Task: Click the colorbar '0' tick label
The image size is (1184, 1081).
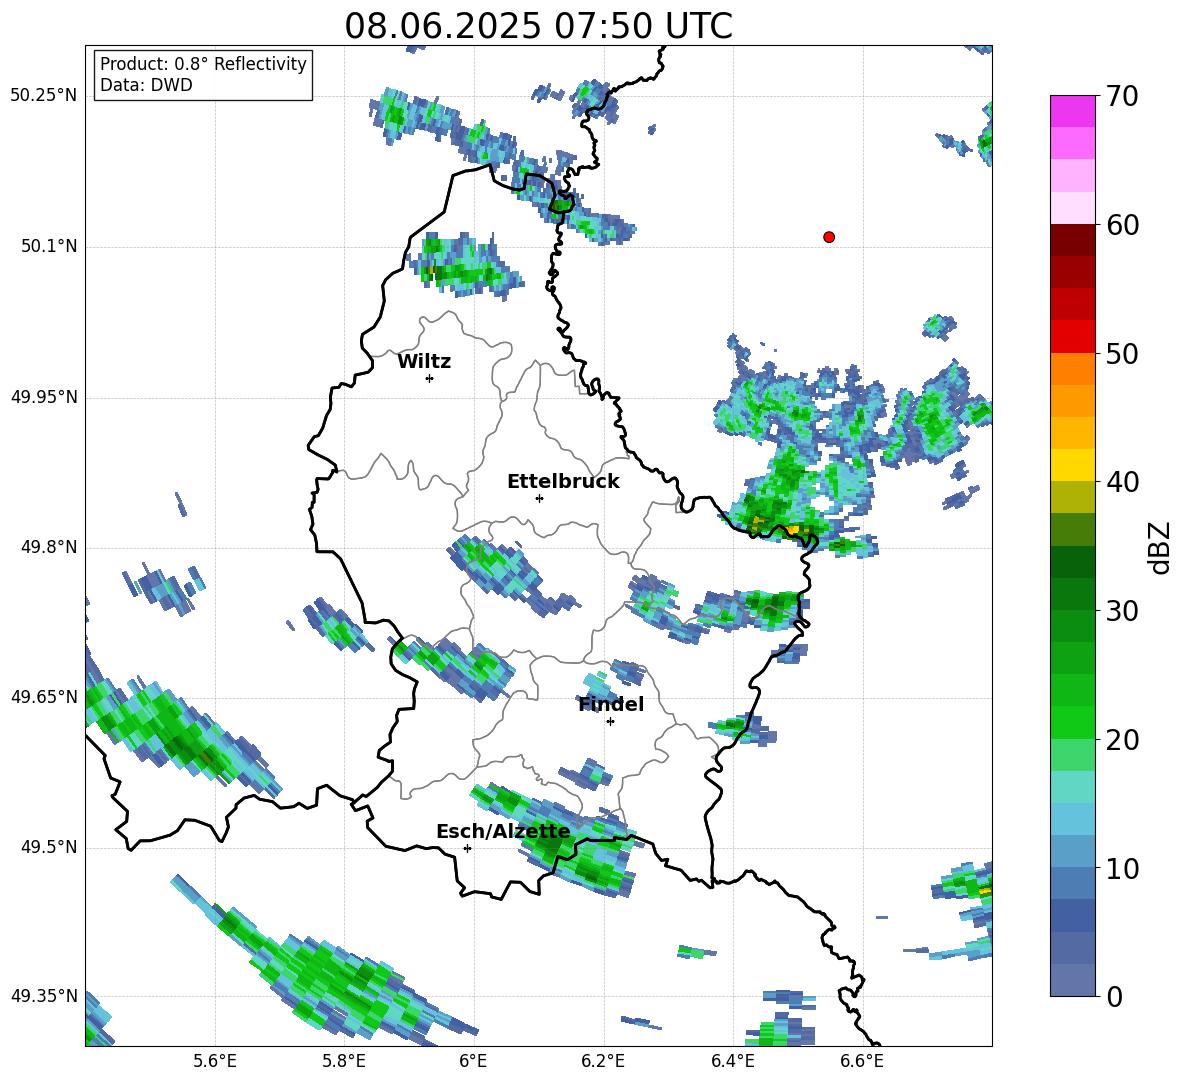Action: (1115, 996)
